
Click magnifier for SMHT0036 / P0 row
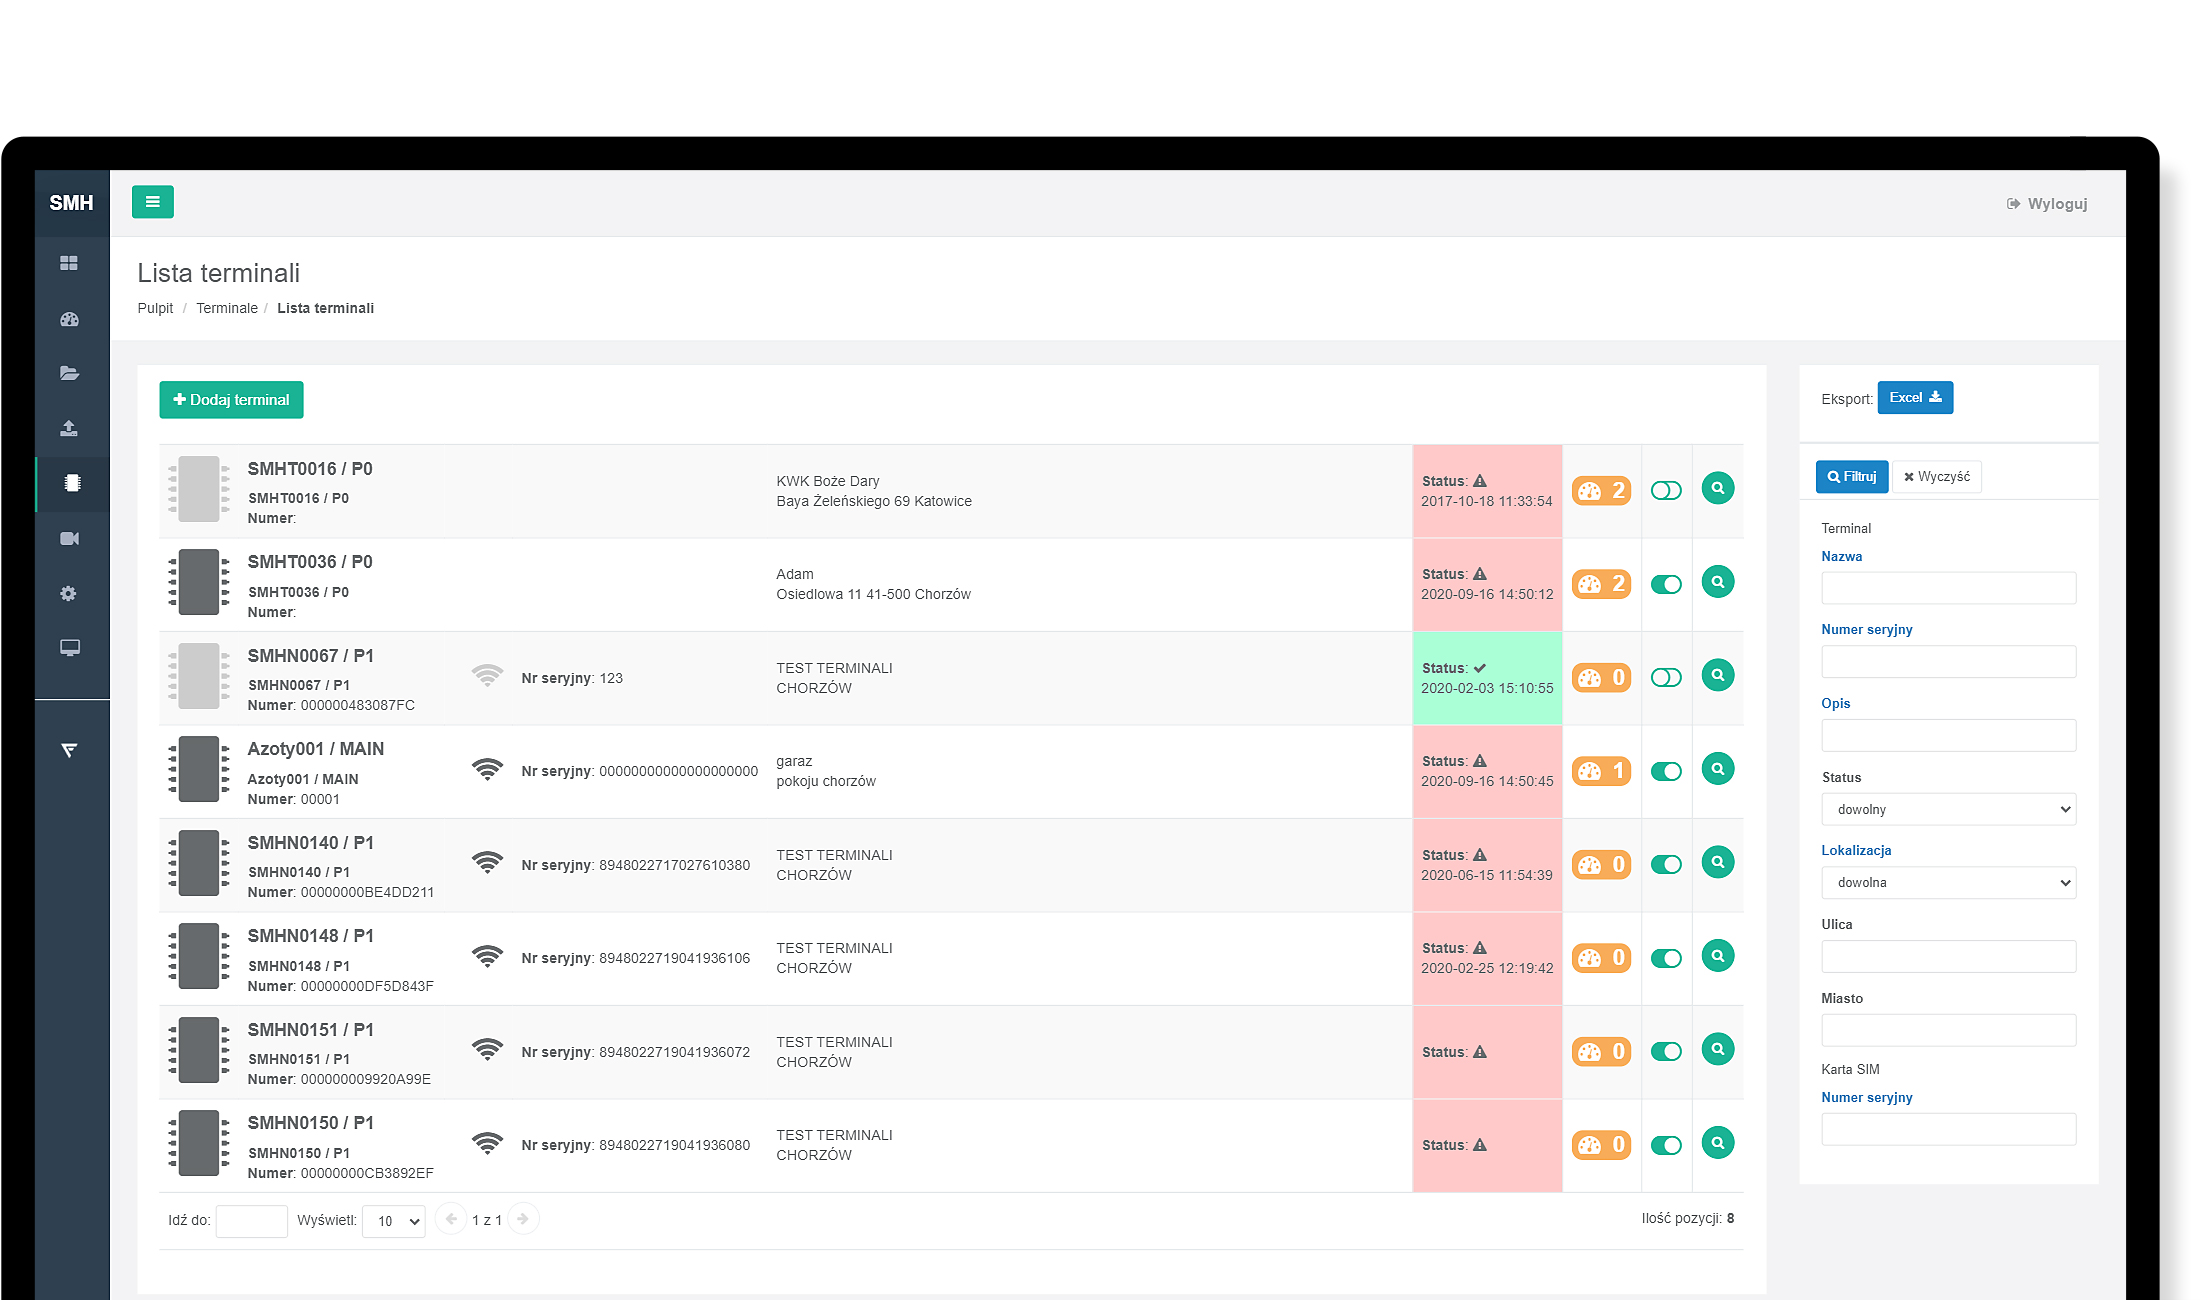tap(1717, 582)
